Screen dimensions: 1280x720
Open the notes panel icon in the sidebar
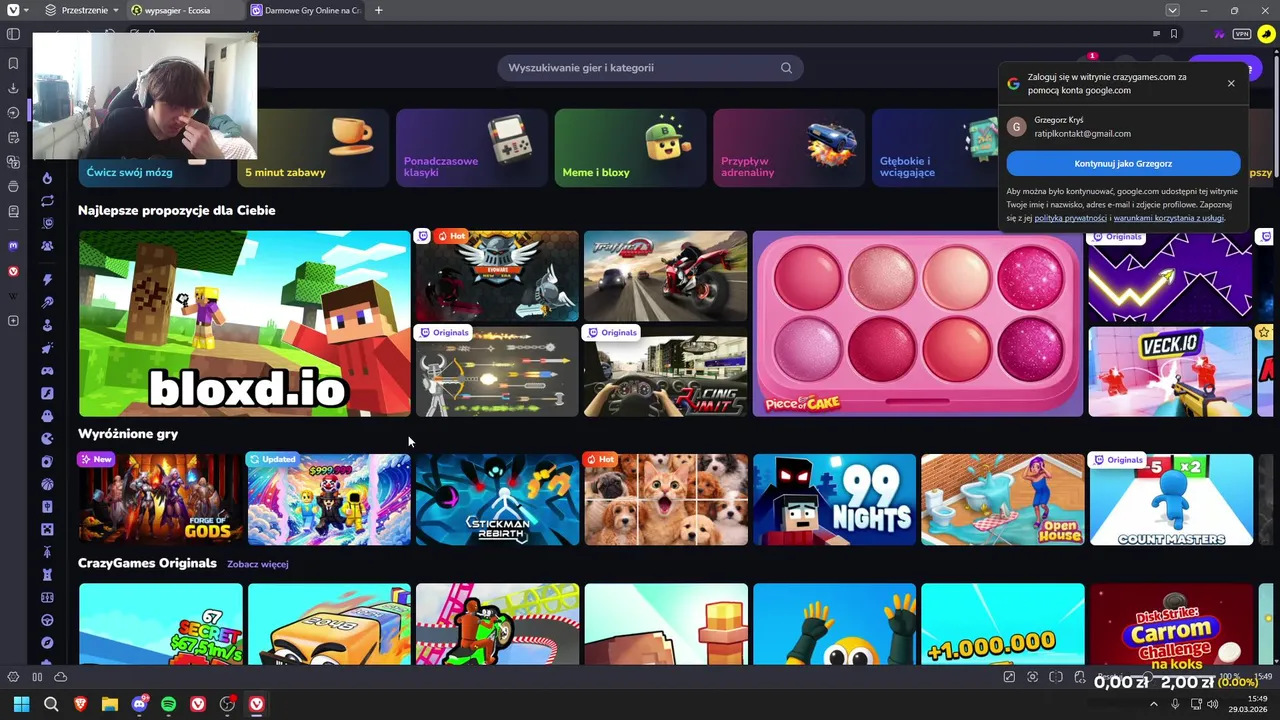pos(13,137)
